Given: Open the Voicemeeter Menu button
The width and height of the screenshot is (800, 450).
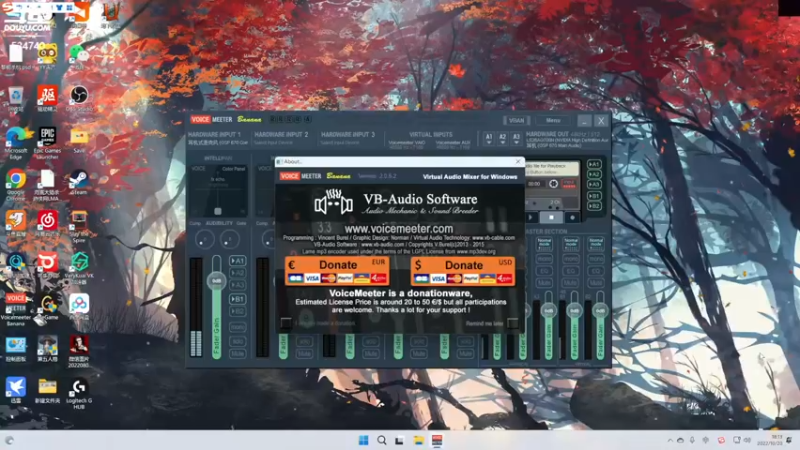Looking at the screenshot, I should (553, 120).
